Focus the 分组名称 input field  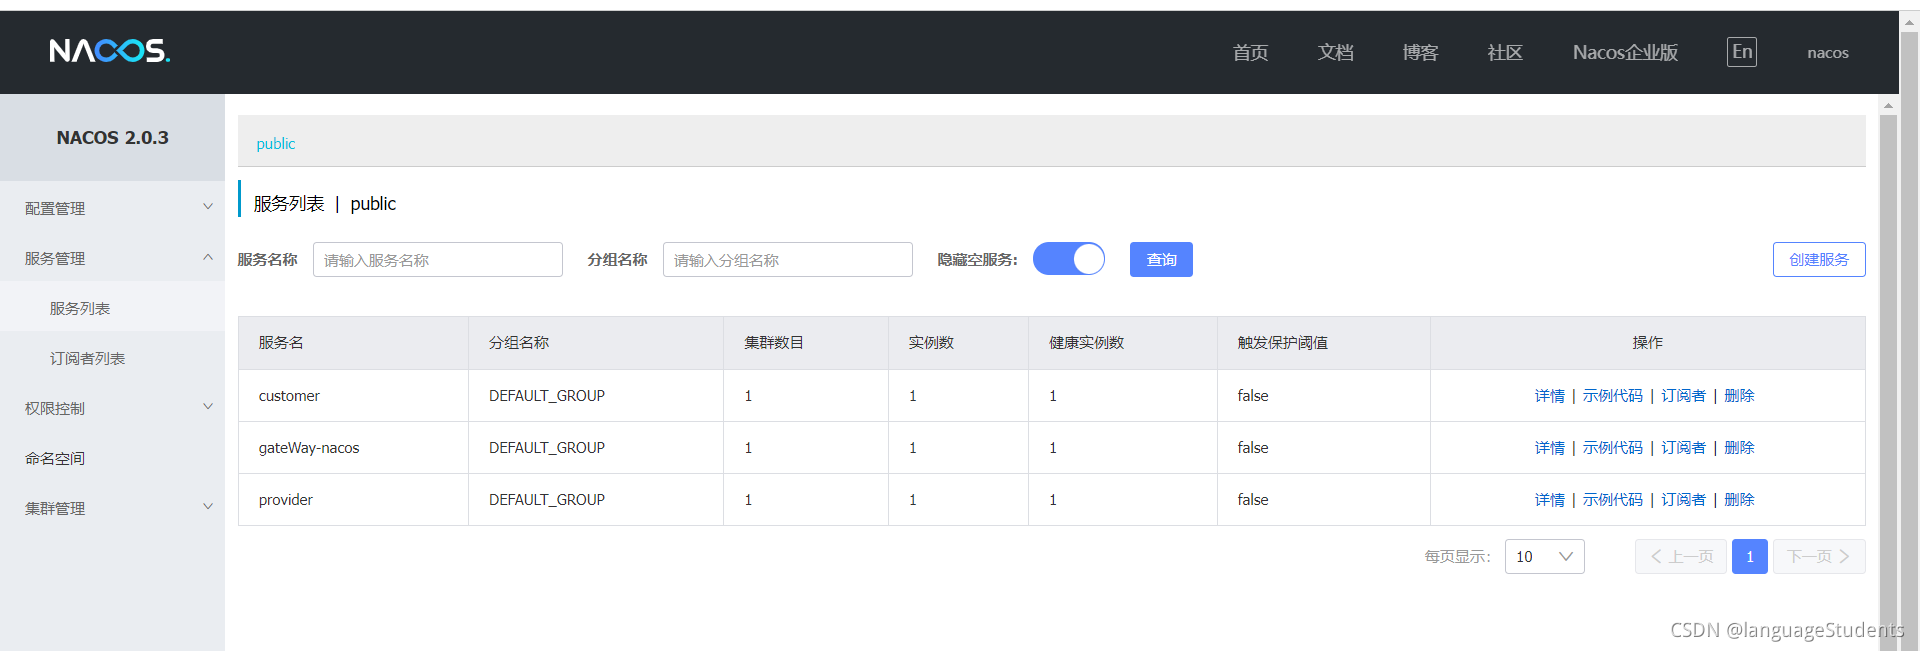click(788, 260)
